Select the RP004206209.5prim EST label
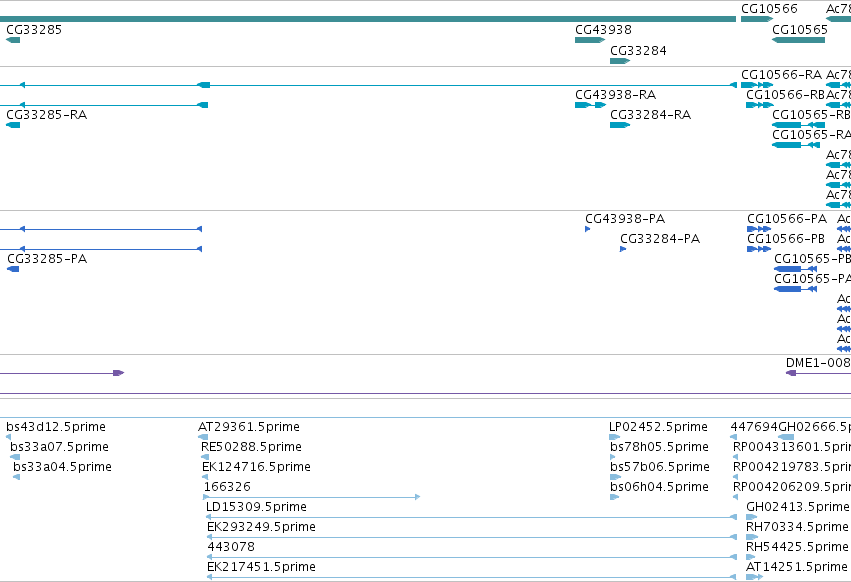This screenshot has width=851, height=582. (x=792, y=487)
